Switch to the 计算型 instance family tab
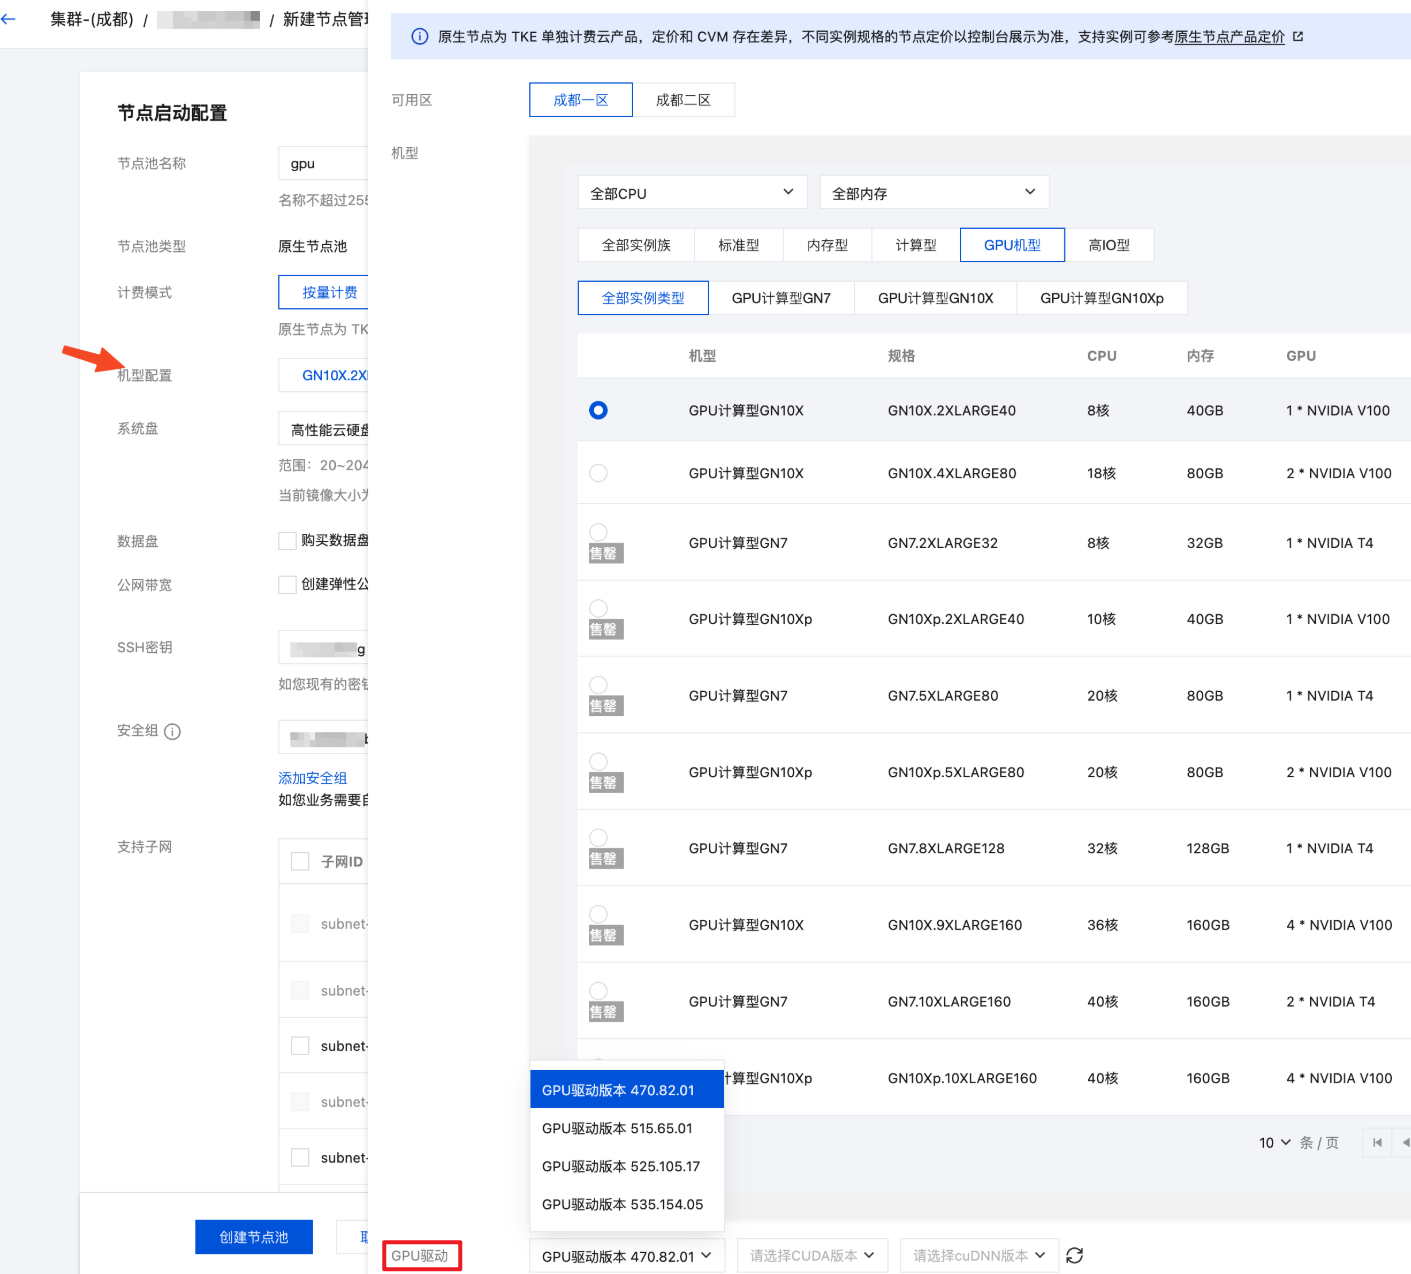The height and width of the screenshot is (1274, 1411). coord(915,245)
